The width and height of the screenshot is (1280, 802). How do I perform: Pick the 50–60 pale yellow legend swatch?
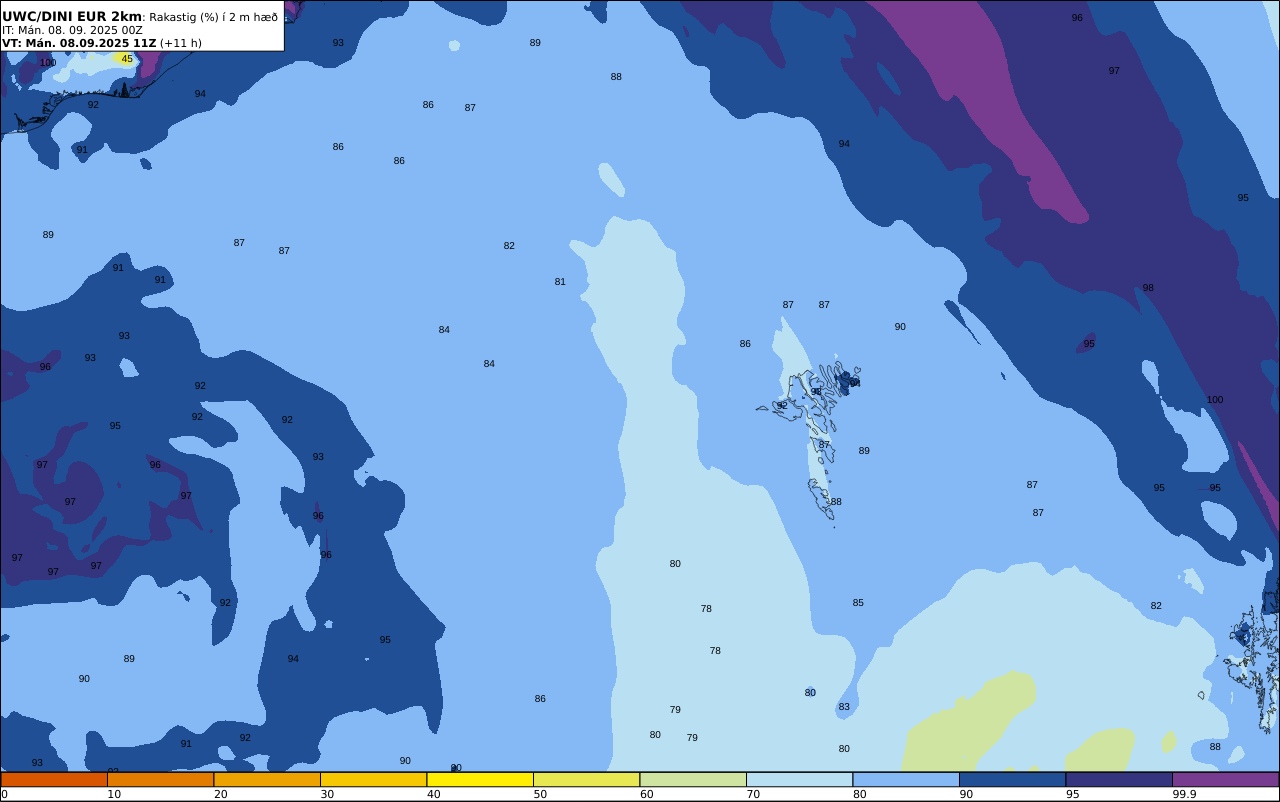586,779
